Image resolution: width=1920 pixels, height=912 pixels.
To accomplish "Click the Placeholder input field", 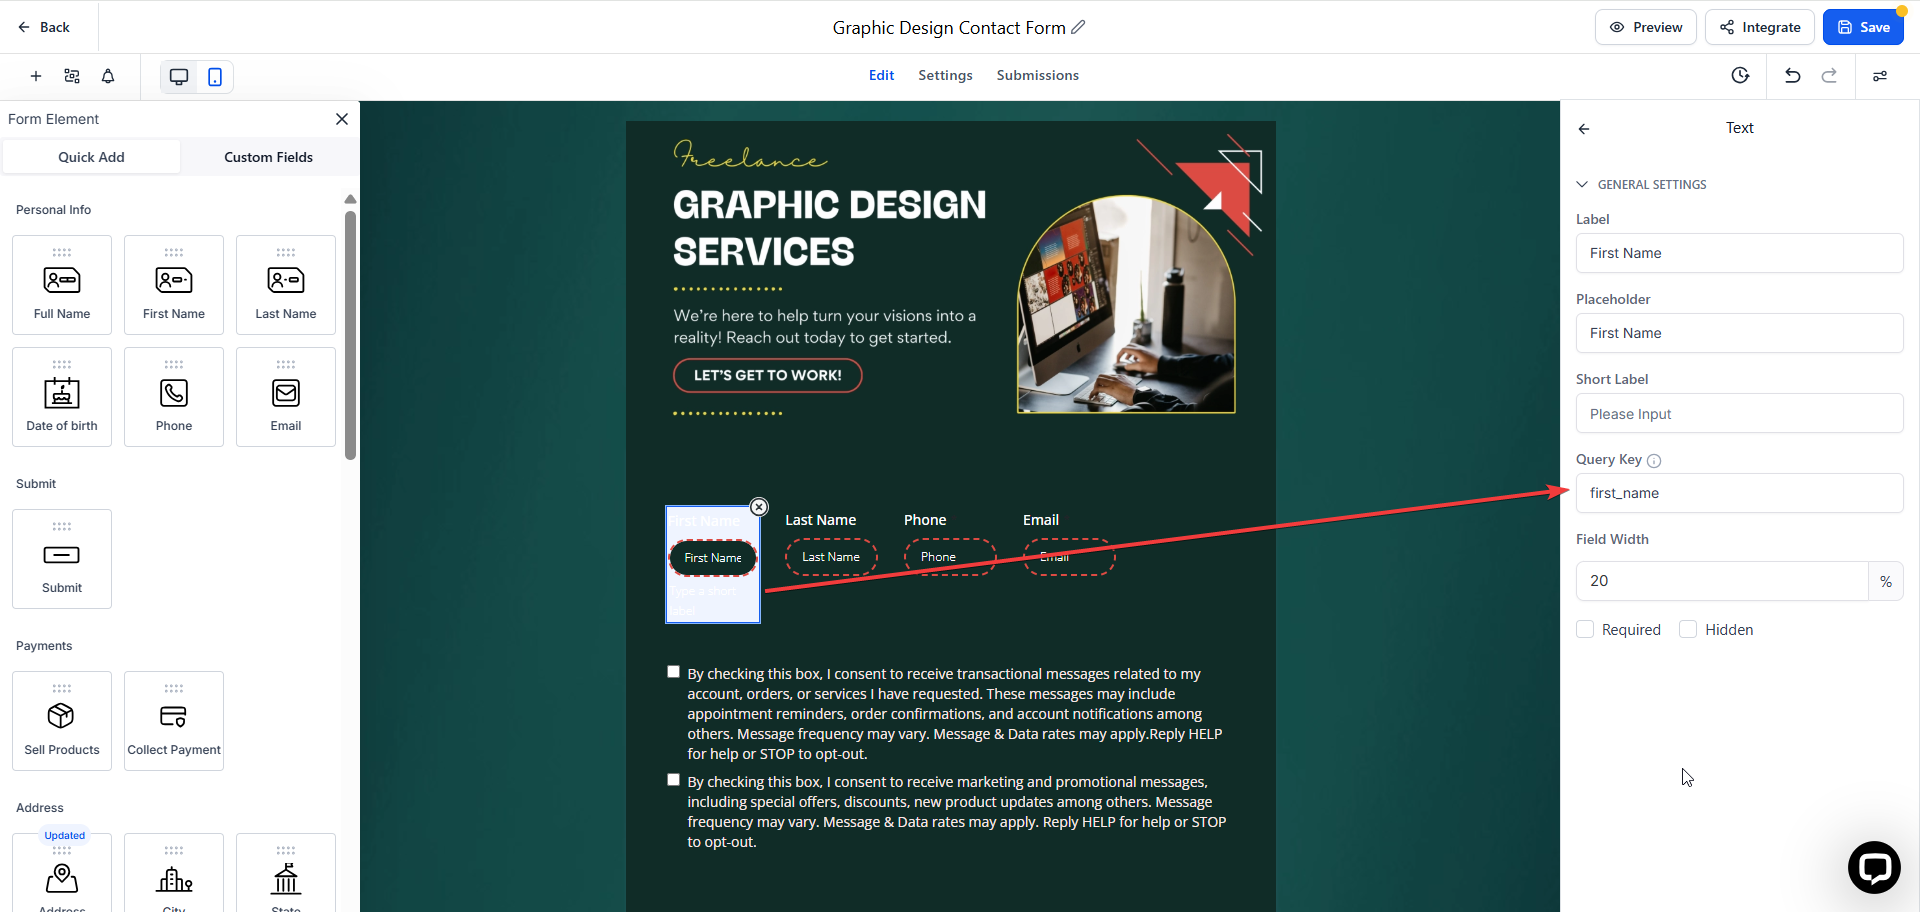I will point(1739,333).
